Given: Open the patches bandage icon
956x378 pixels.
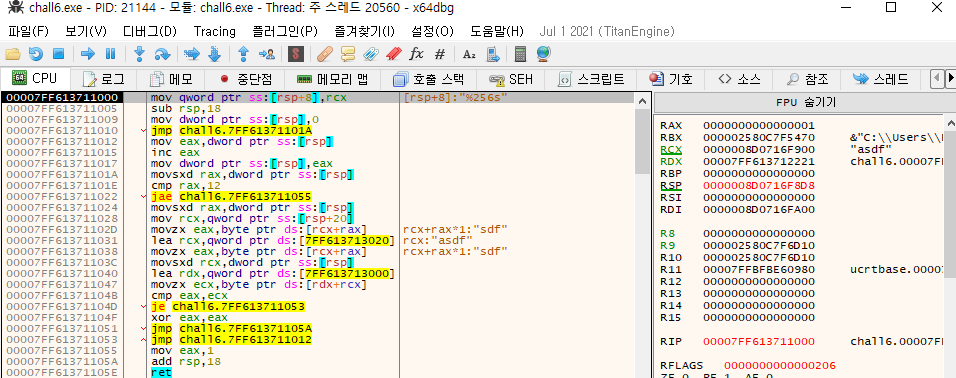Looking at the screenshot, I should [x=324, y=54].
